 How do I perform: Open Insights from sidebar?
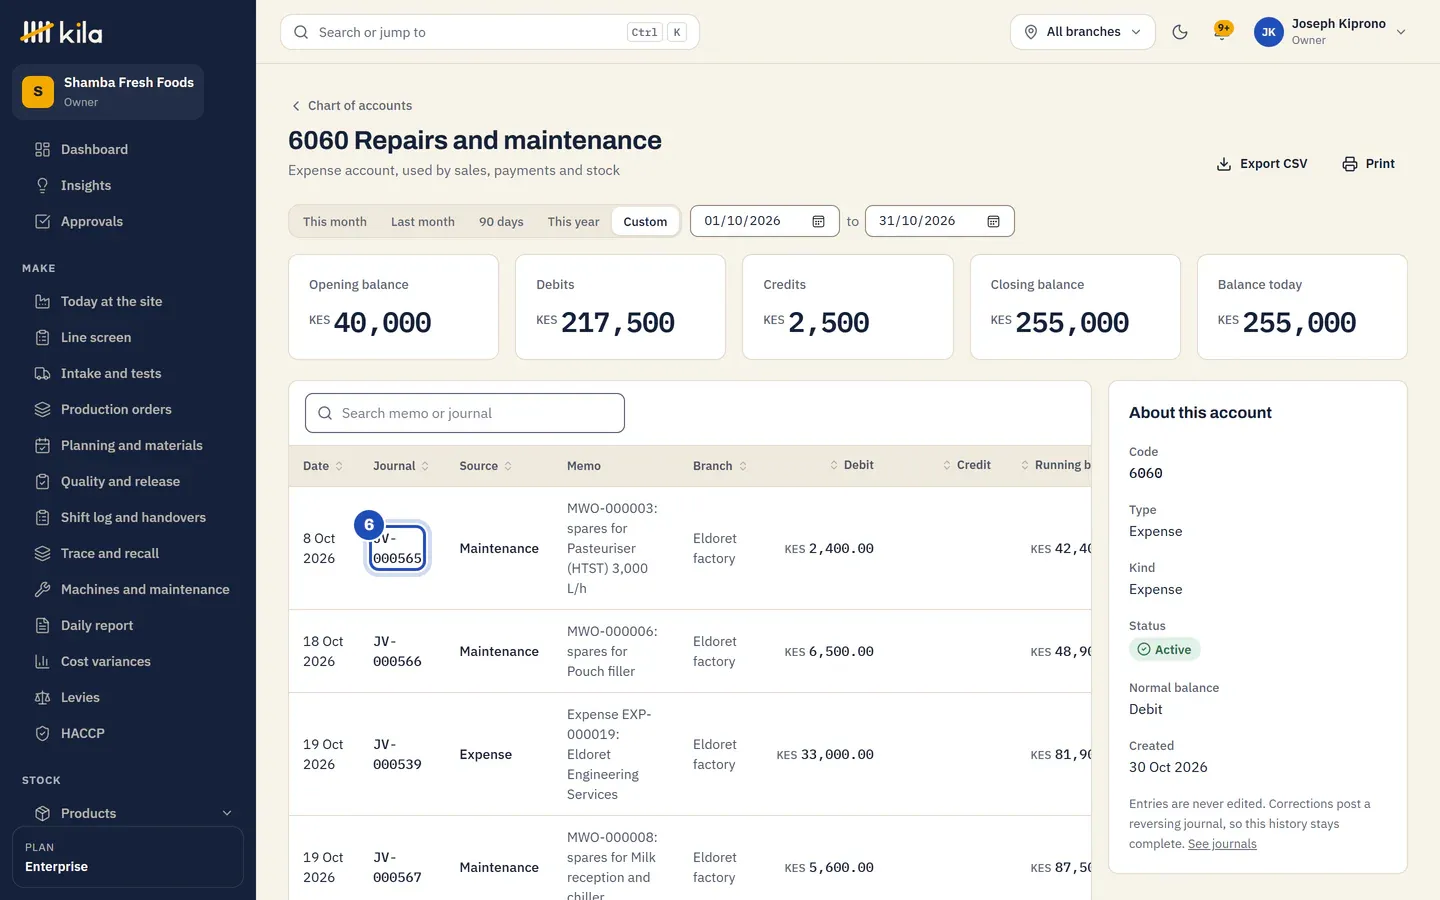coord(128,186)
